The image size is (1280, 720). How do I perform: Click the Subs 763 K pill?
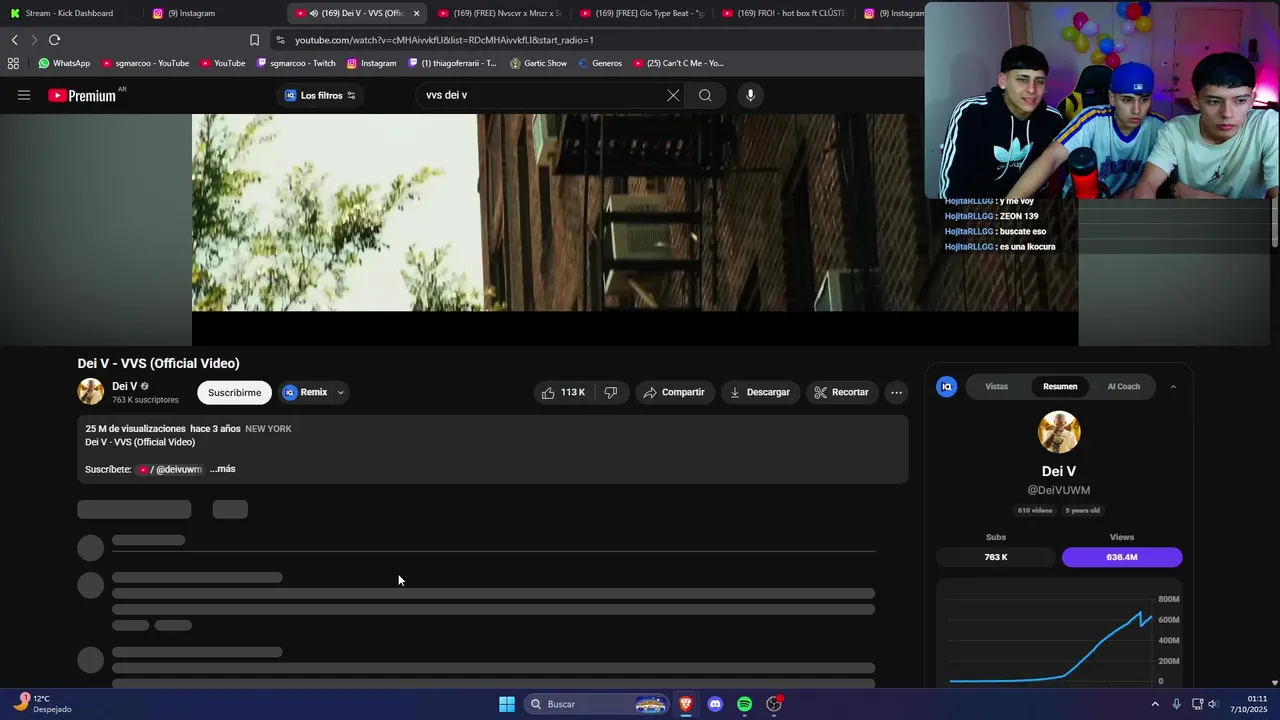coord(996,557)
